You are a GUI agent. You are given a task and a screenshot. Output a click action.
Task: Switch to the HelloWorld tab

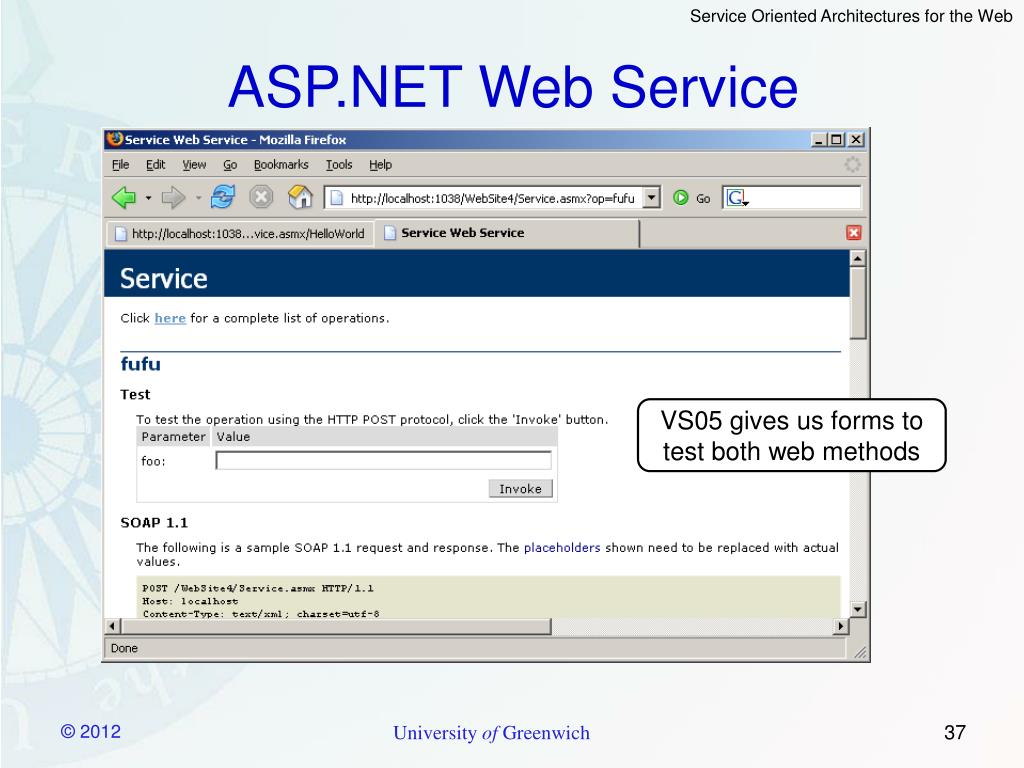click(x=240, y=234)
